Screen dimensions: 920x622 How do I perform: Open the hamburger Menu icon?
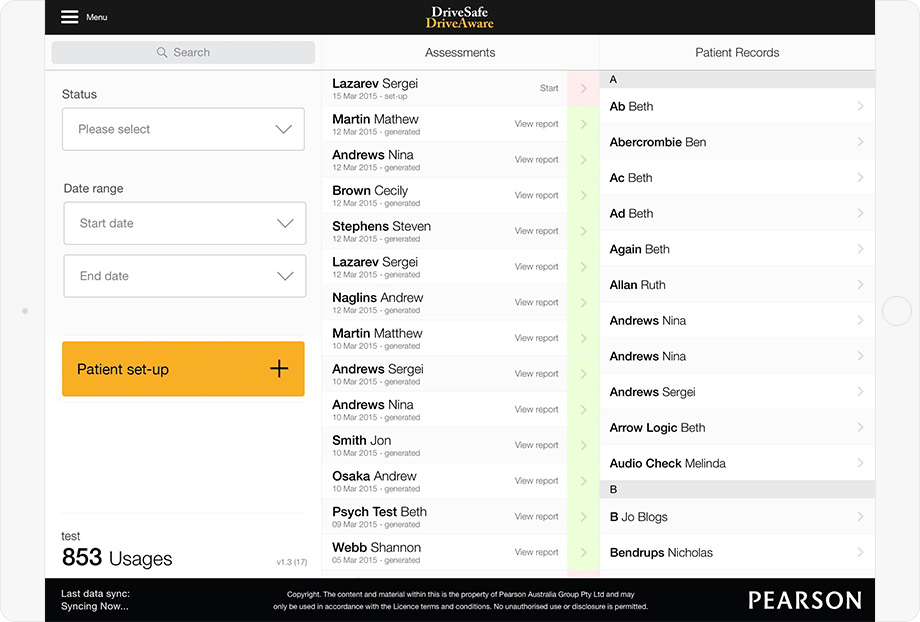pos(69,17)
